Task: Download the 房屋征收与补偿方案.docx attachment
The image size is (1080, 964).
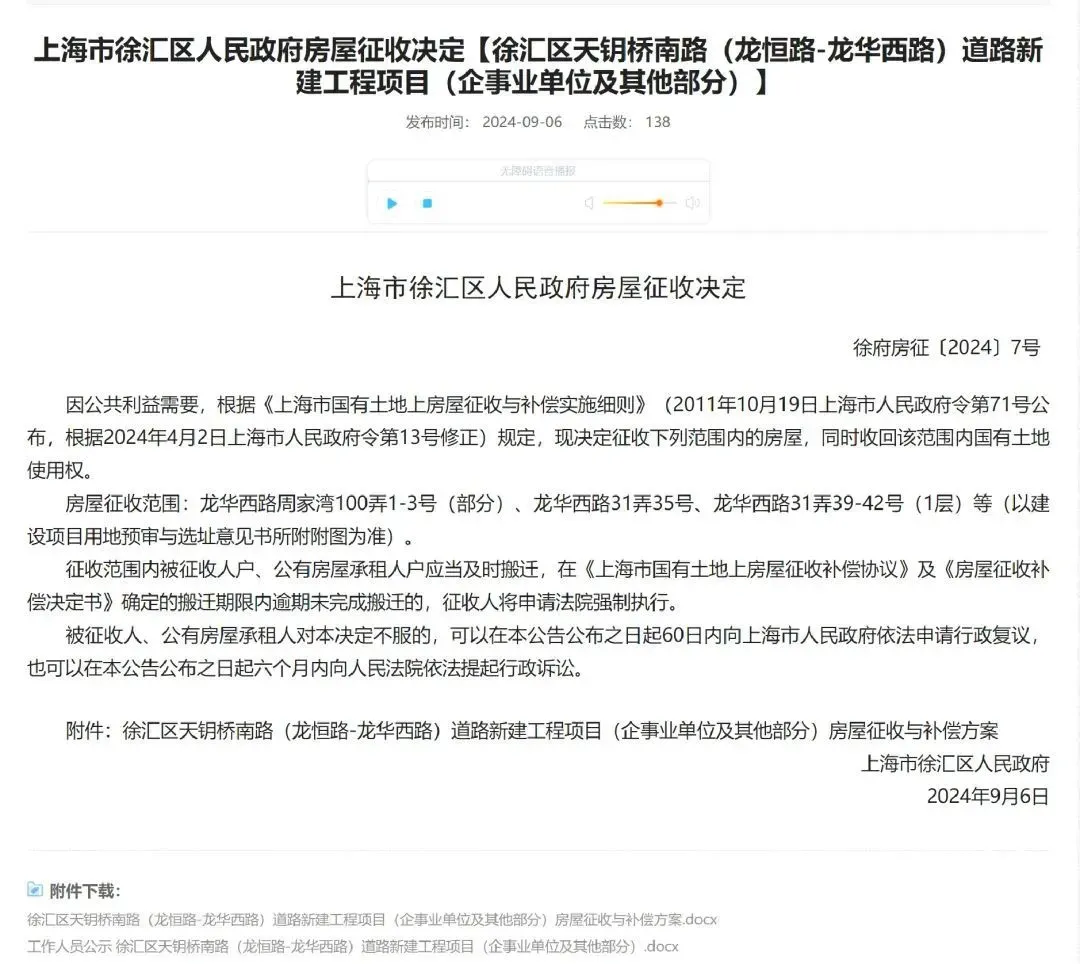Action: (x=372, y=919)
